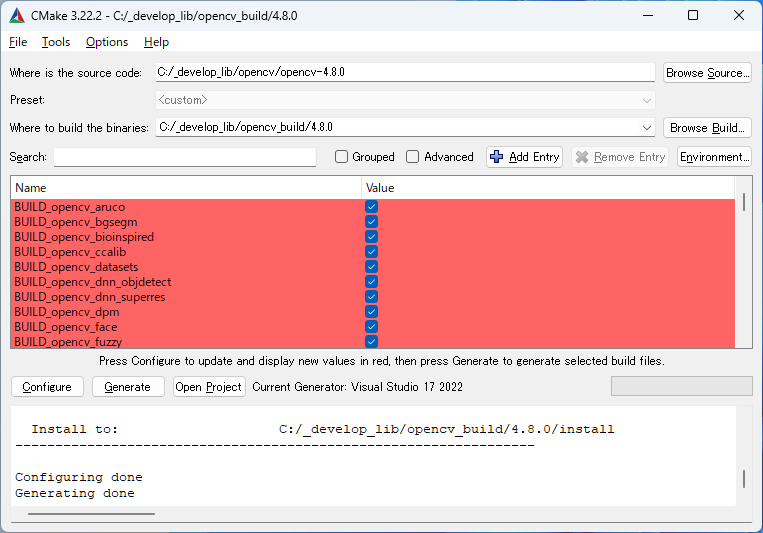The image size is (763, 533).
Task: Select the BUILD_opencv_face row name
Action: click(66, 327)
